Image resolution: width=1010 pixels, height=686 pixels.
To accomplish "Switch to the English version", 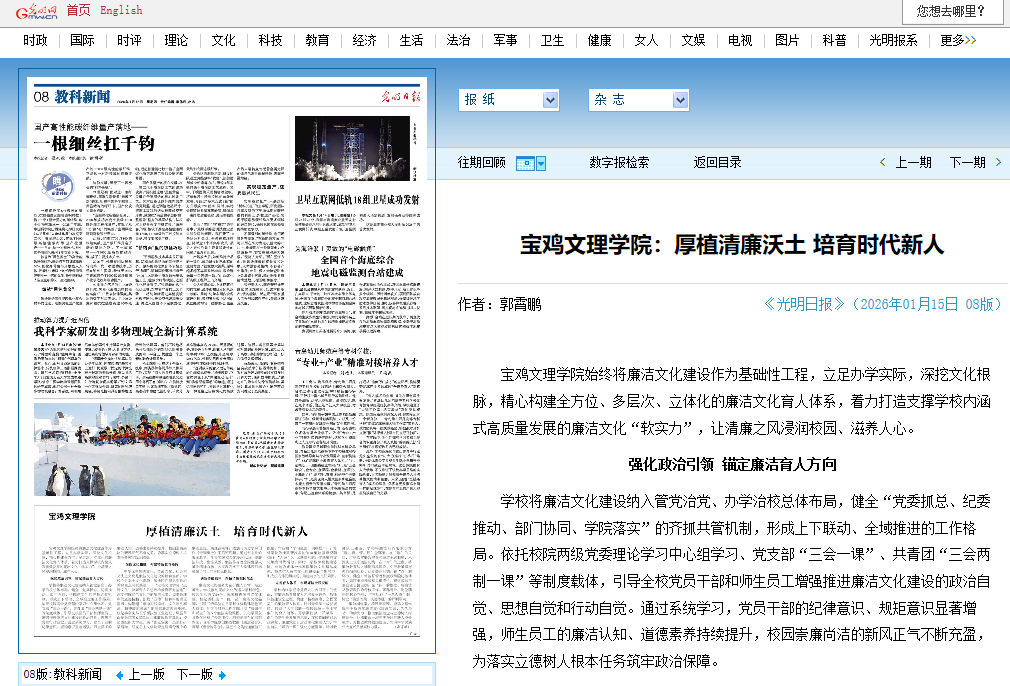I will coord(121,10).
